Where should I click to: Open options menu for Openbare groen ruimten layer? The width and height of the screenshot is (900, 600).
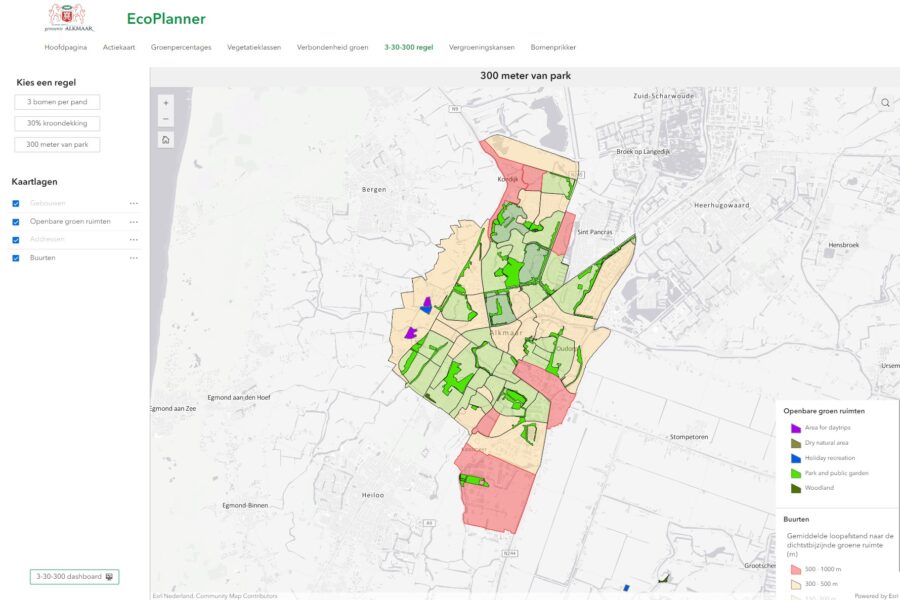point(134,221)
